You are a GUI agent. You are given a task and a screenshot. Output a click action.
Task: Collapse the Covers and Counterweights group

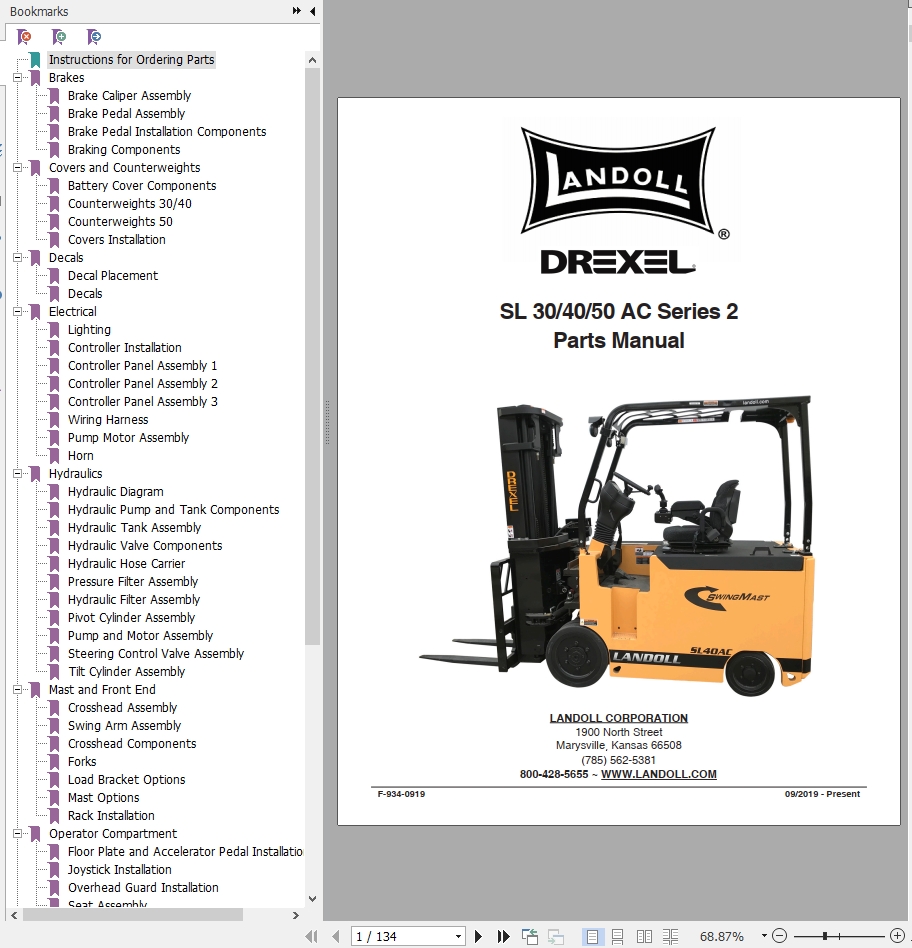pyautogui.click(x=18, y=167)
